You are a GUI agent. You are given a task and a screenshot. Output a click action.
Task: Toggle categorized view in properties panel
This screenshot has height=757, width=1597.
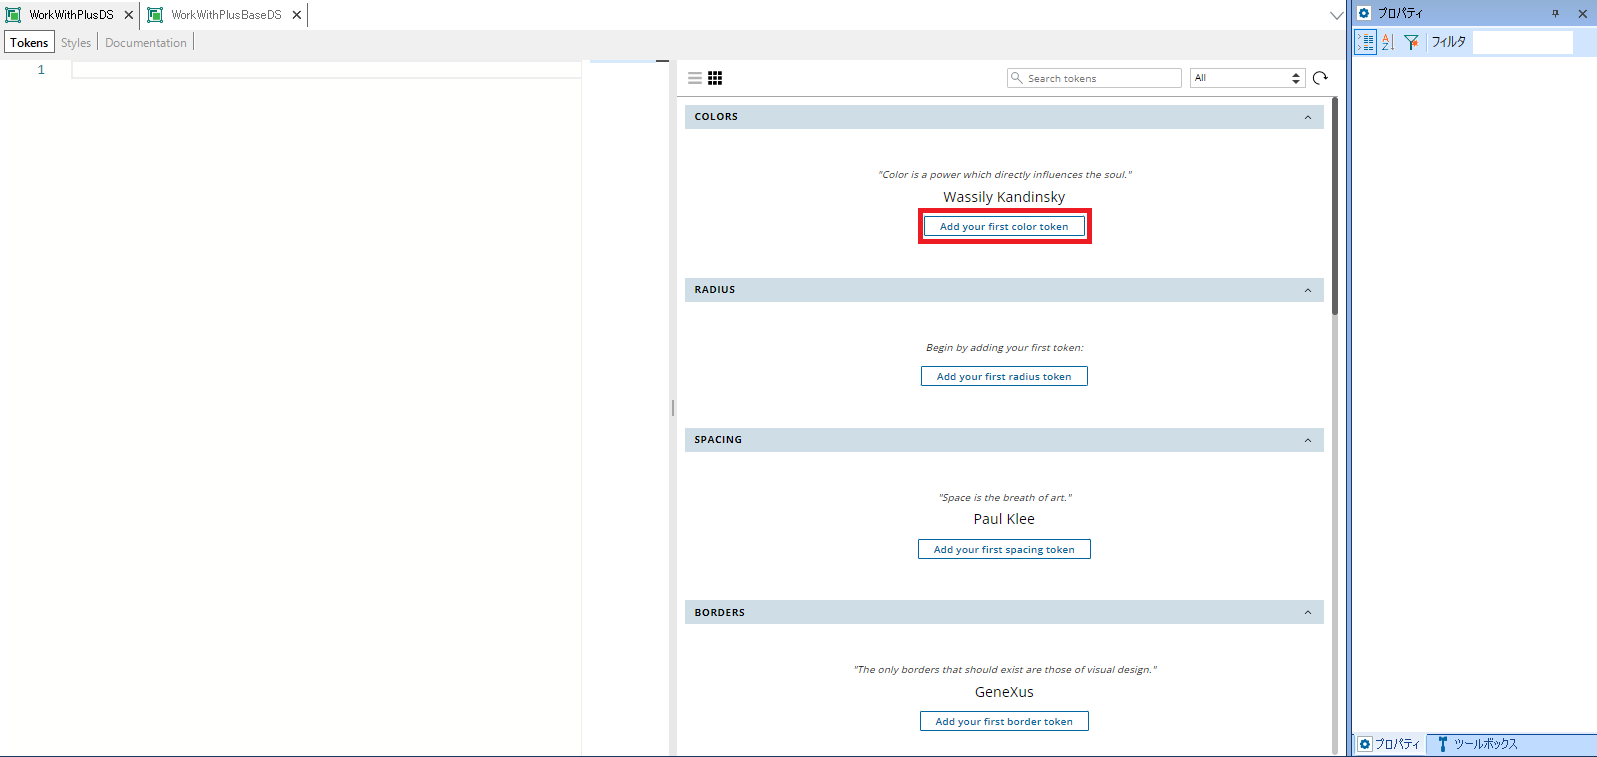point(1366,42)
